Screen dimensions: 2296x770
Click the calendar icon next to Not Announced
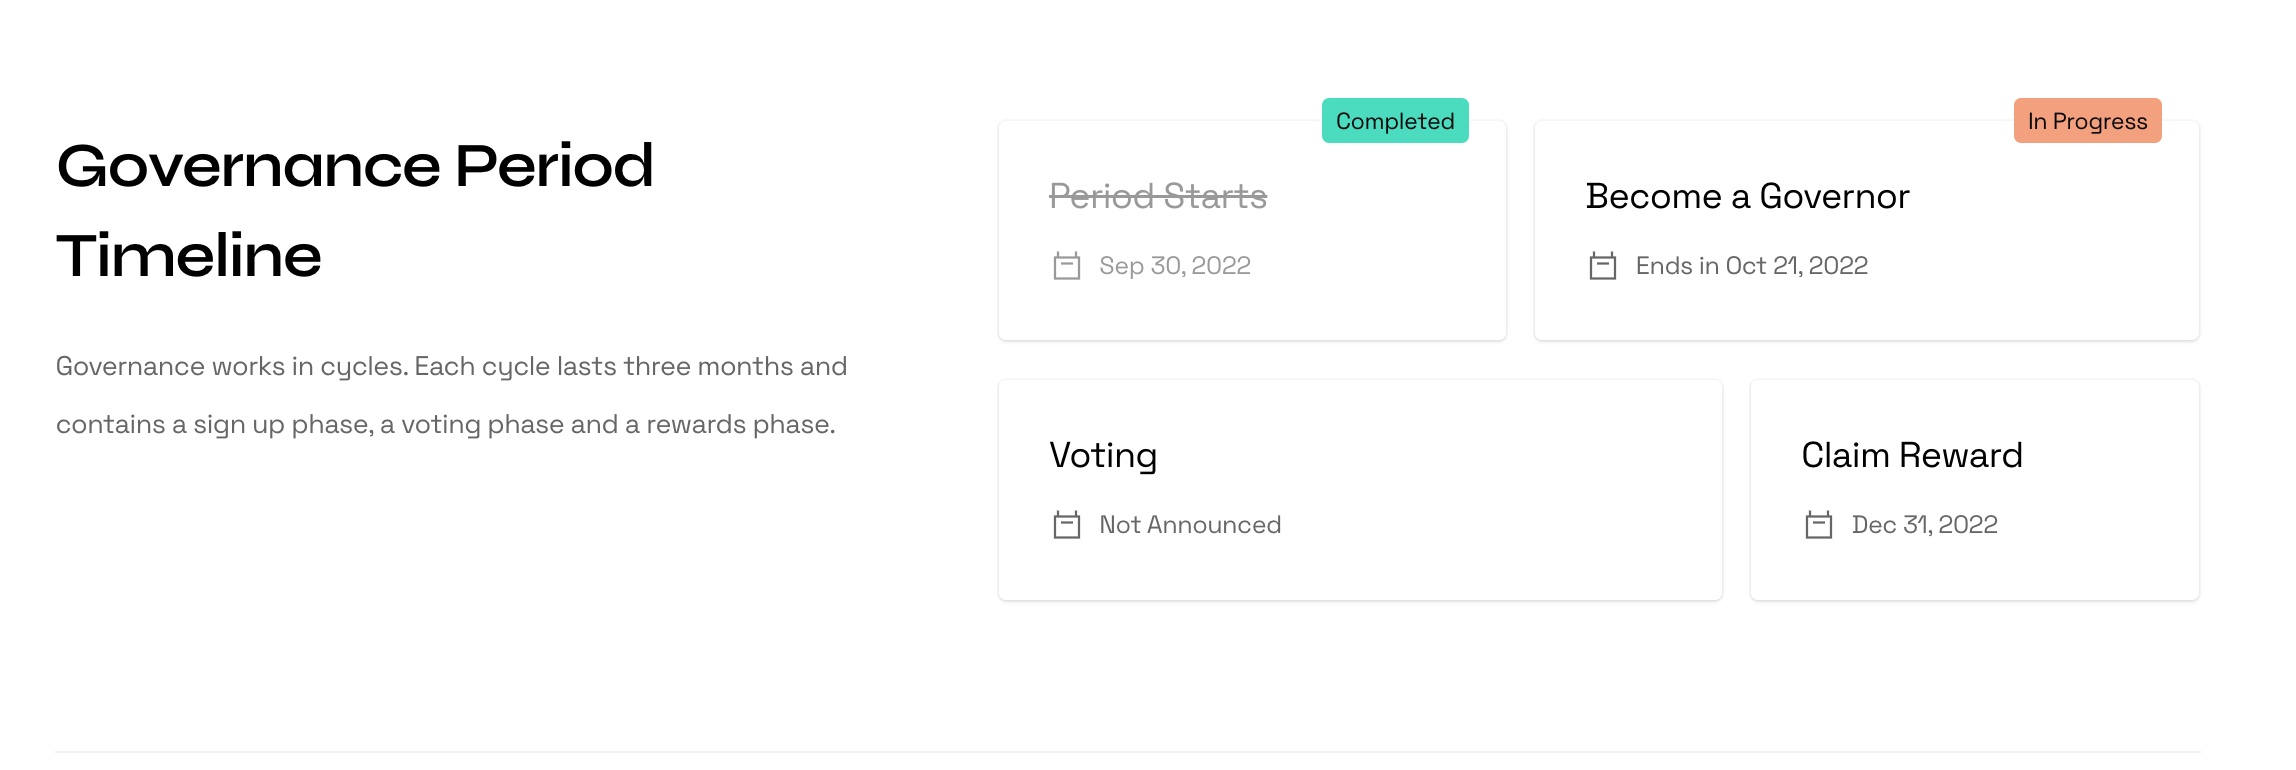1066,525
